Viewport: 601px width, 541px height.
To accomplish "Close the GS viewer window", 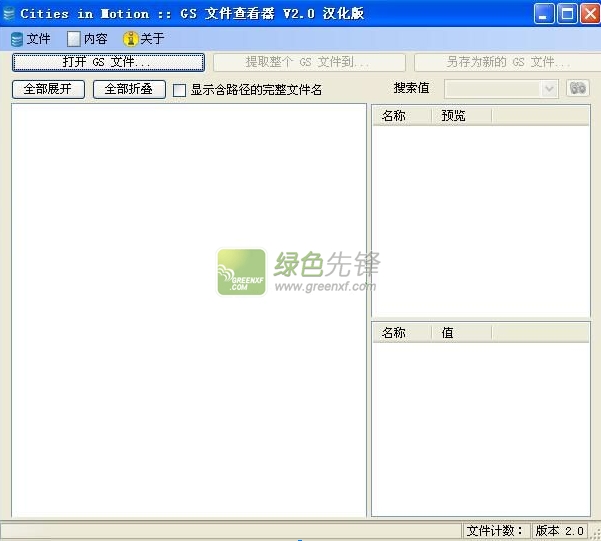I will click(x=590, y=13).
